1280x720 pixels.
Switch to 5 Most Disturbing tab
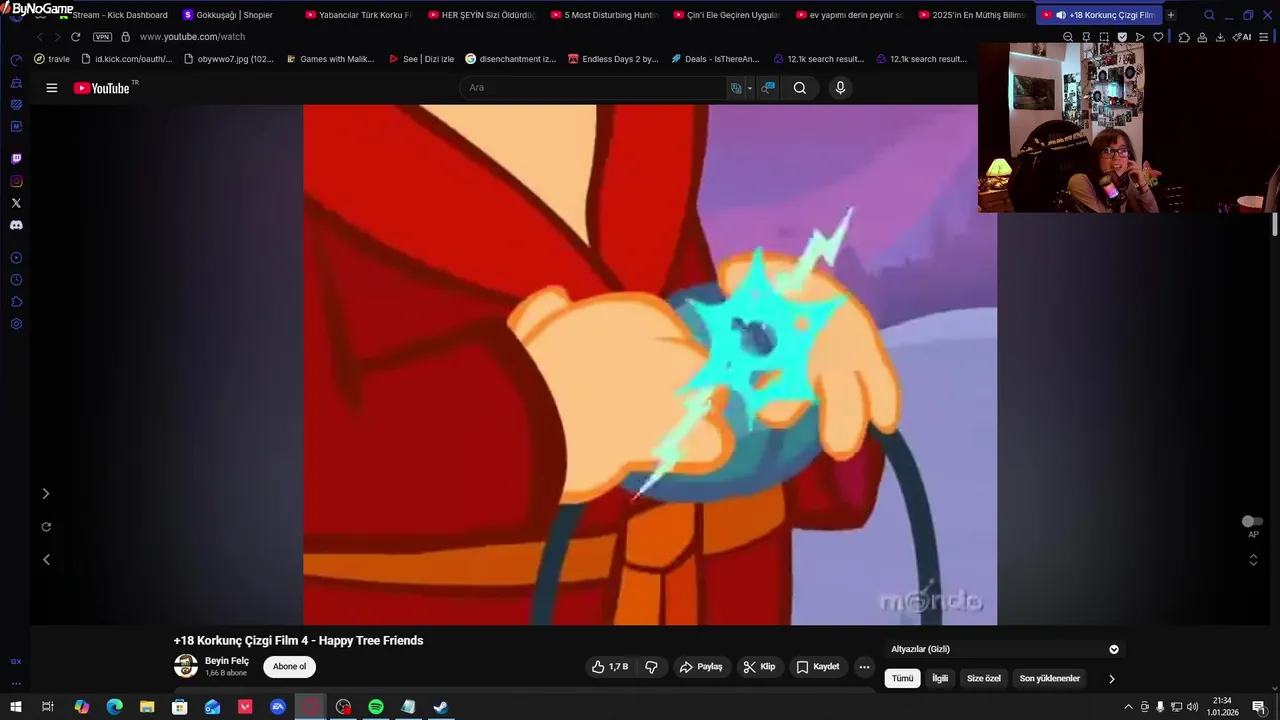[x=604, y=15]
